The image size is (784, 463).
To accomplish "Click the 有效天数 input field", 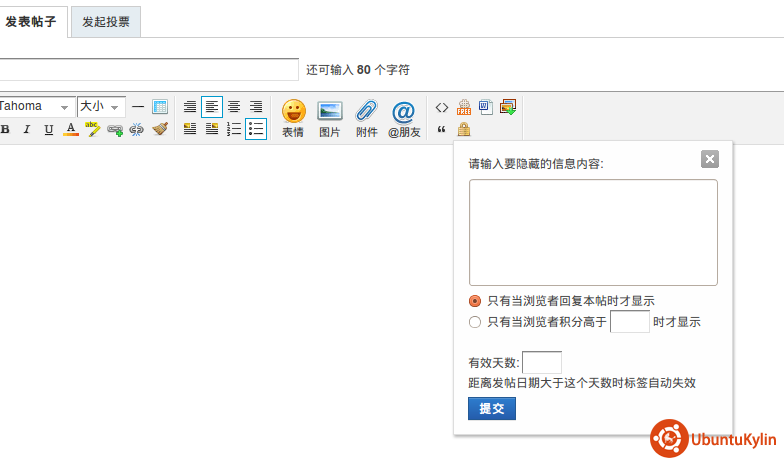I will pos(542,362).
